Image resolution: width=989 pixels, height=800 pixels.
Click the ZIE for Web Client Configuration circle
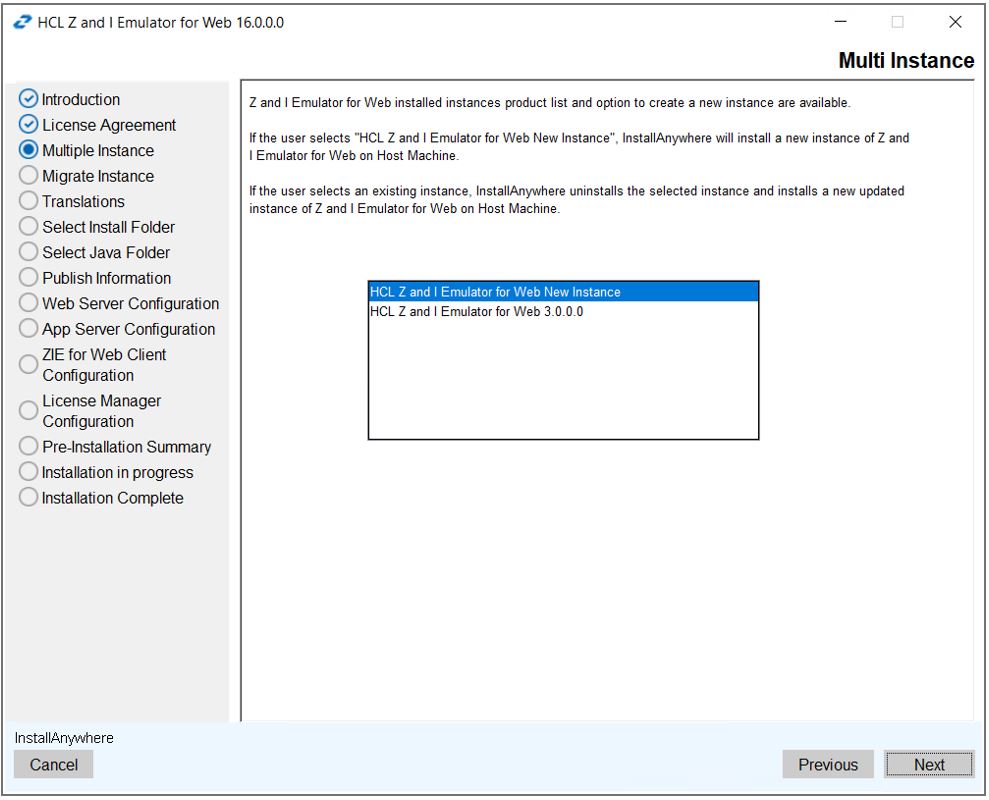tap(28, 364)
